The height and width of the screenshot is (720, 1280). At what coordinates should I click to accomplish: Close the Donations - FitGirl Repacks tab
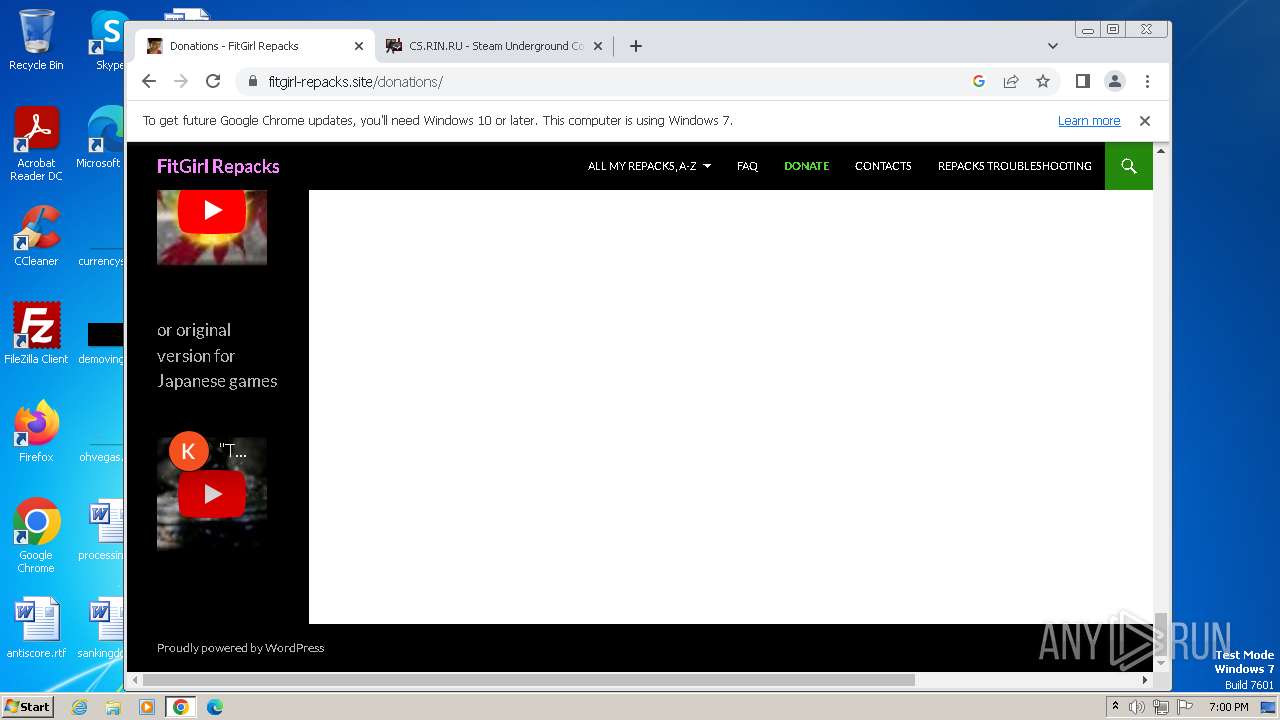tap(359, 46)
